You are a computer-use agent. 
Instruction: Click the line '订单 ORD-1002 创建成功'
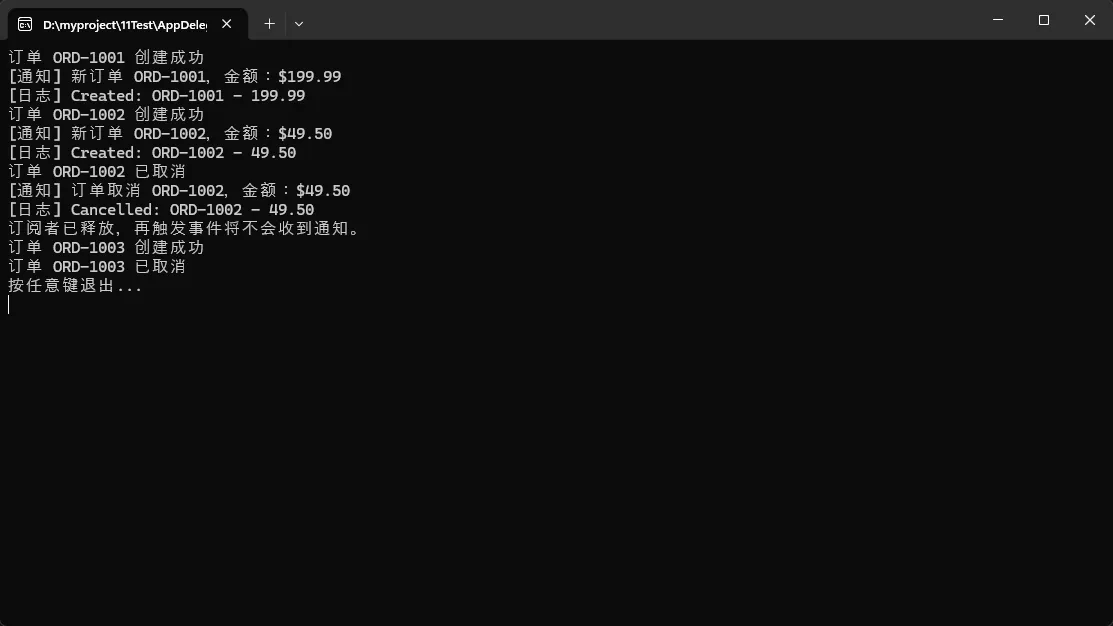click(x=106, y=115)
